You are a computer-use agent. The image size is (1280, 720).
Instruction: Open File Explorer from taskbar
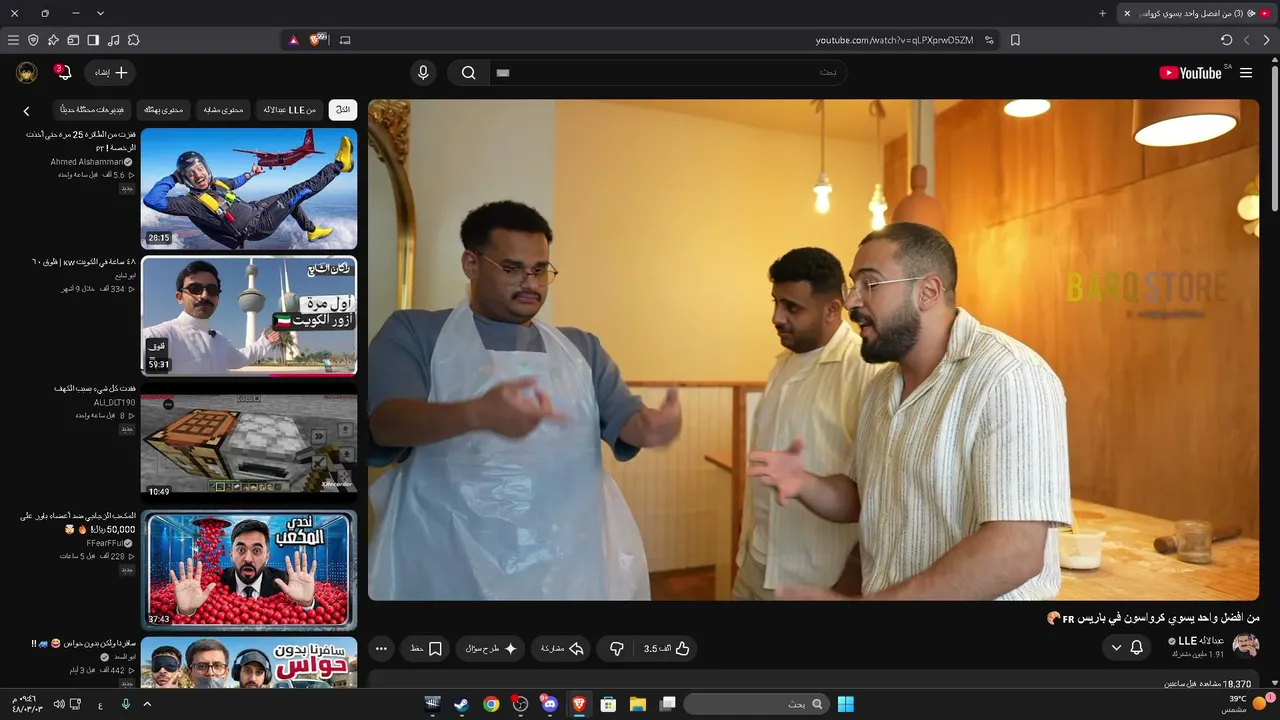[x=637, y=704]
